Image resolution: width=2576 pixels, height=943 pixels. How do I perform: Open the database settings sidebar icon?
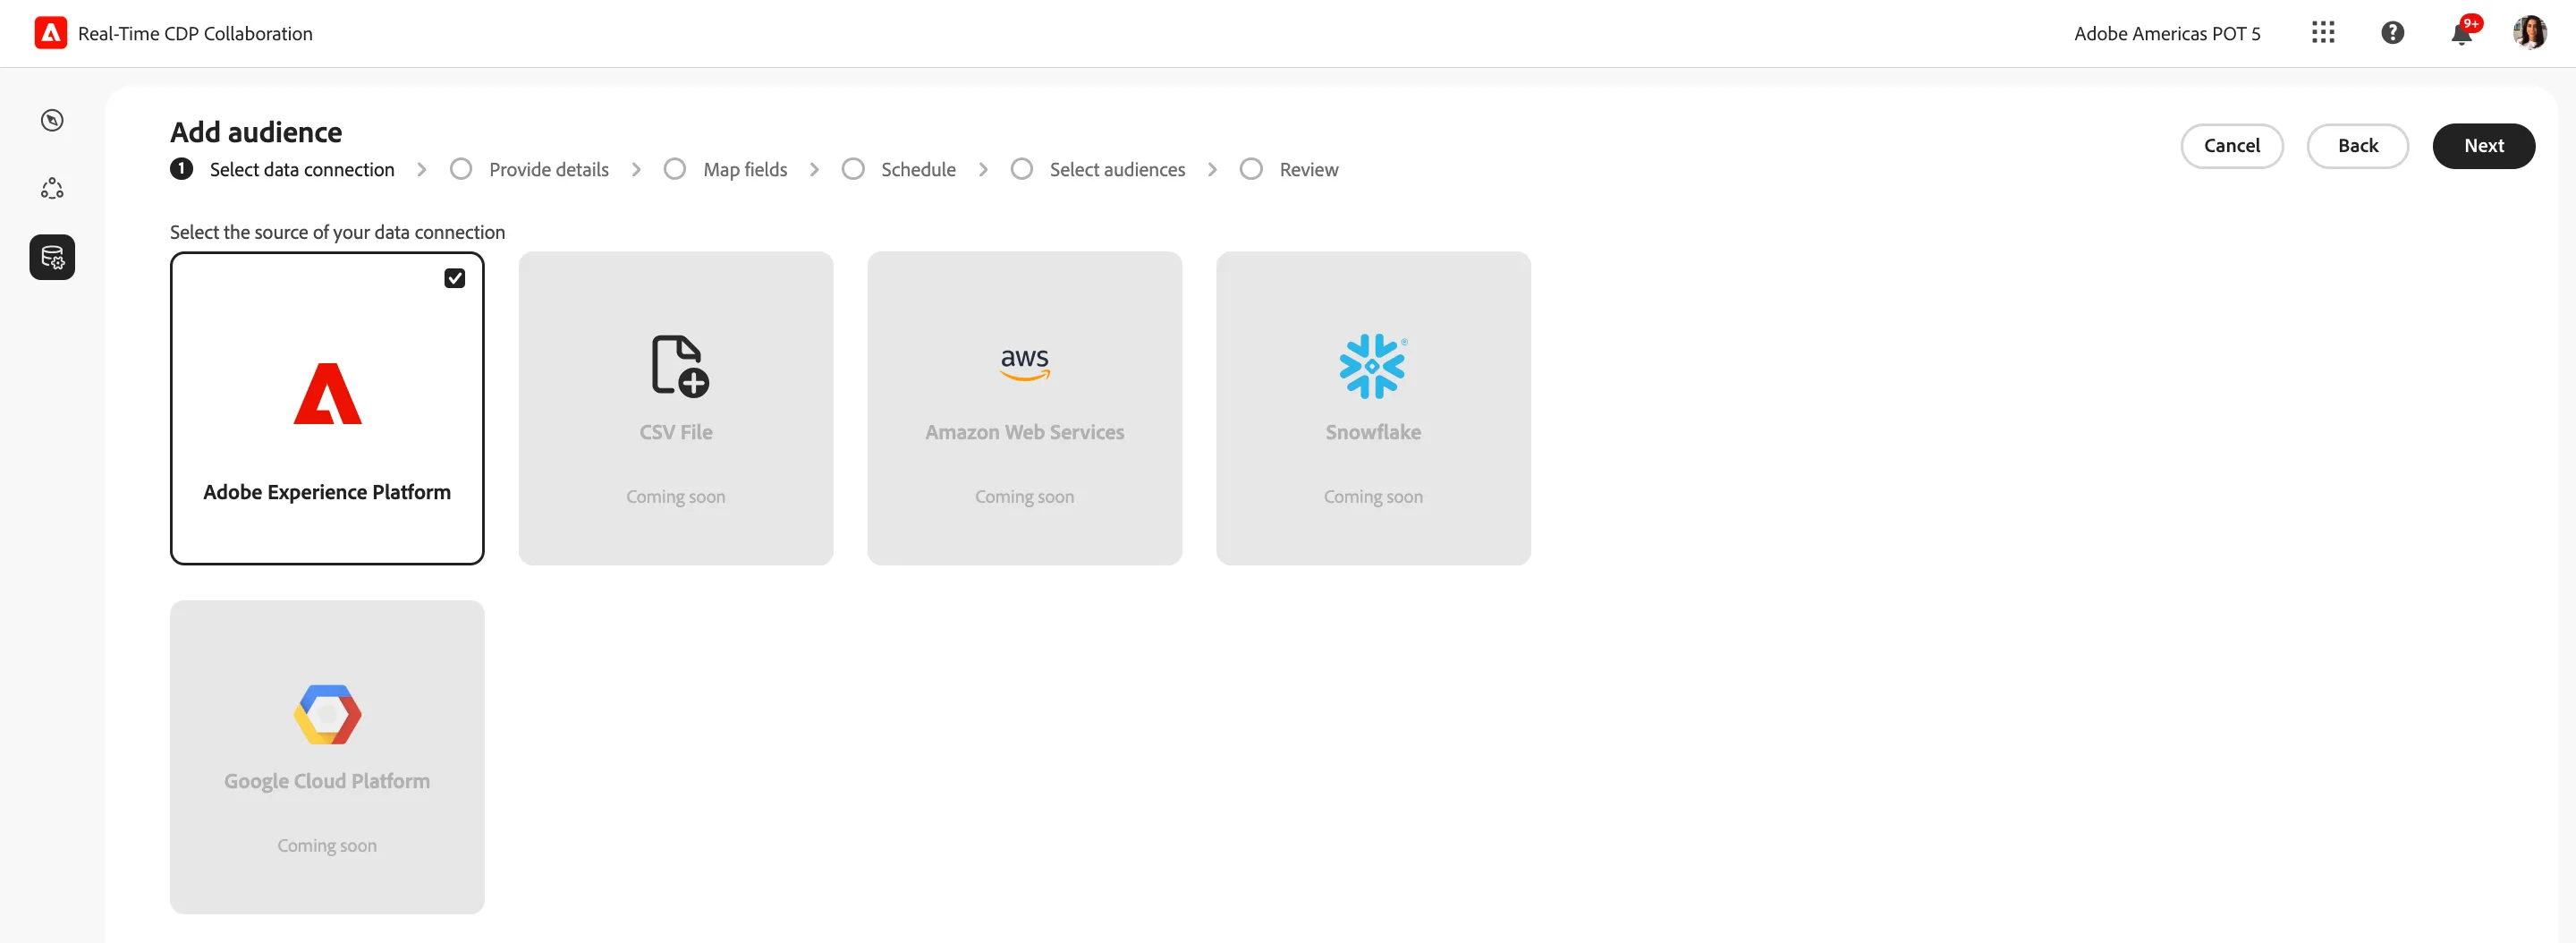(x=52, y=257)
